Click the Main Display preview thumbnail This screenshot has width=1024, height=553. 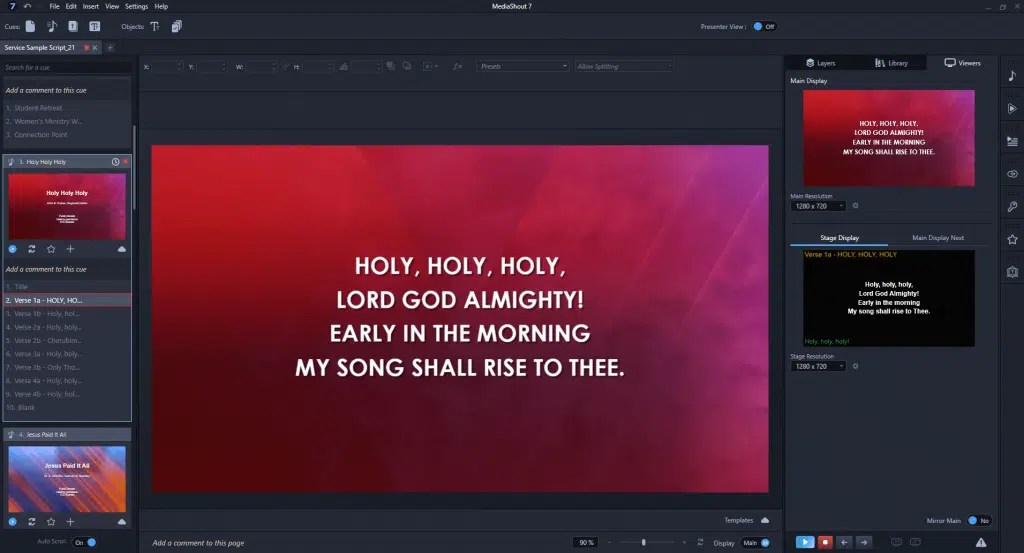pos(888,138)
